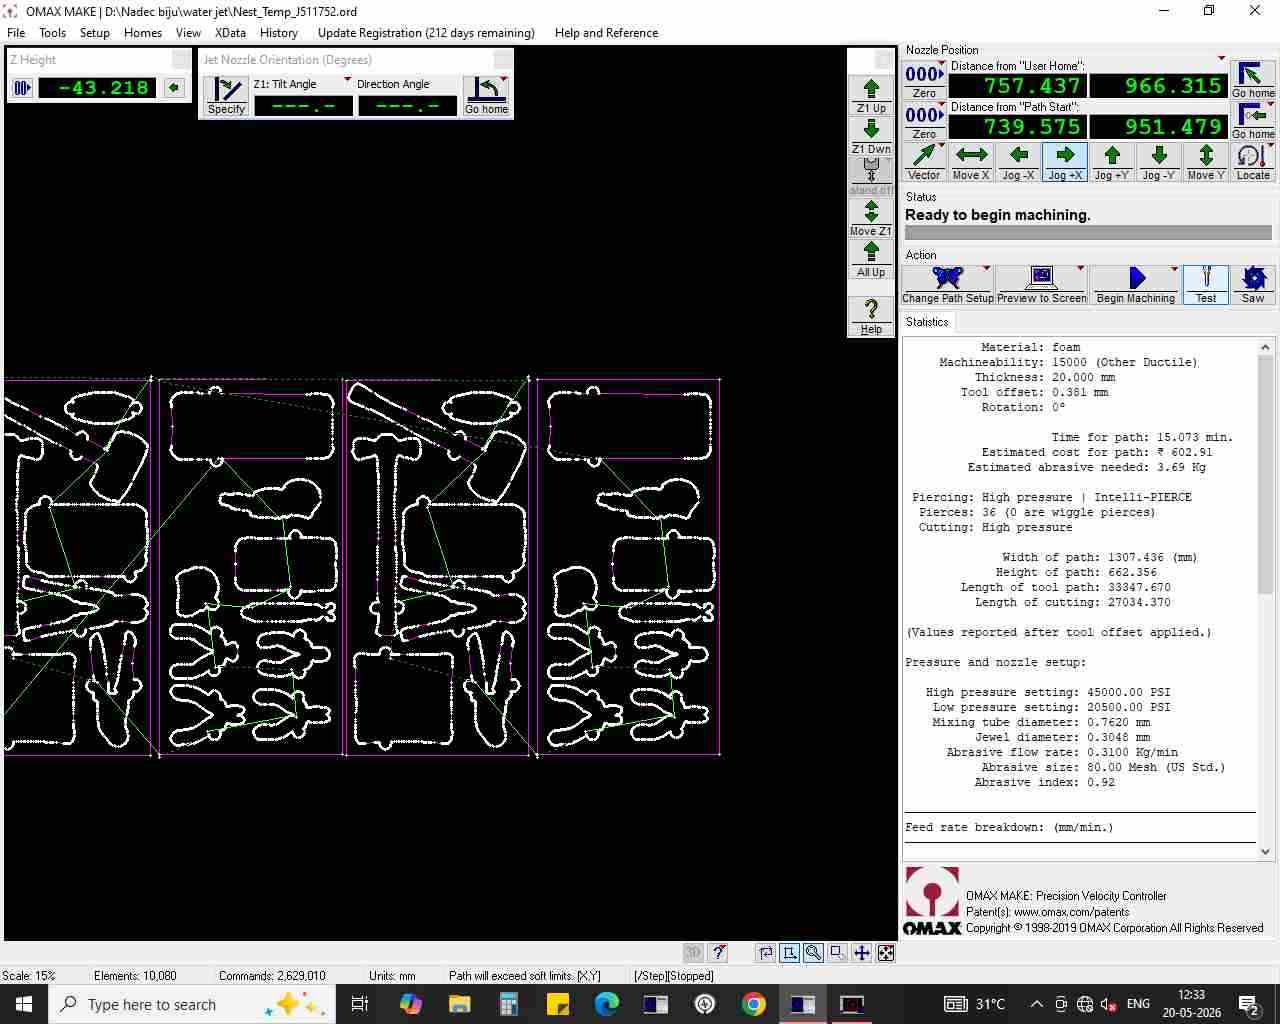Click the Move Z1 button
The image size is (1280, 1024).
pos(871,218)
